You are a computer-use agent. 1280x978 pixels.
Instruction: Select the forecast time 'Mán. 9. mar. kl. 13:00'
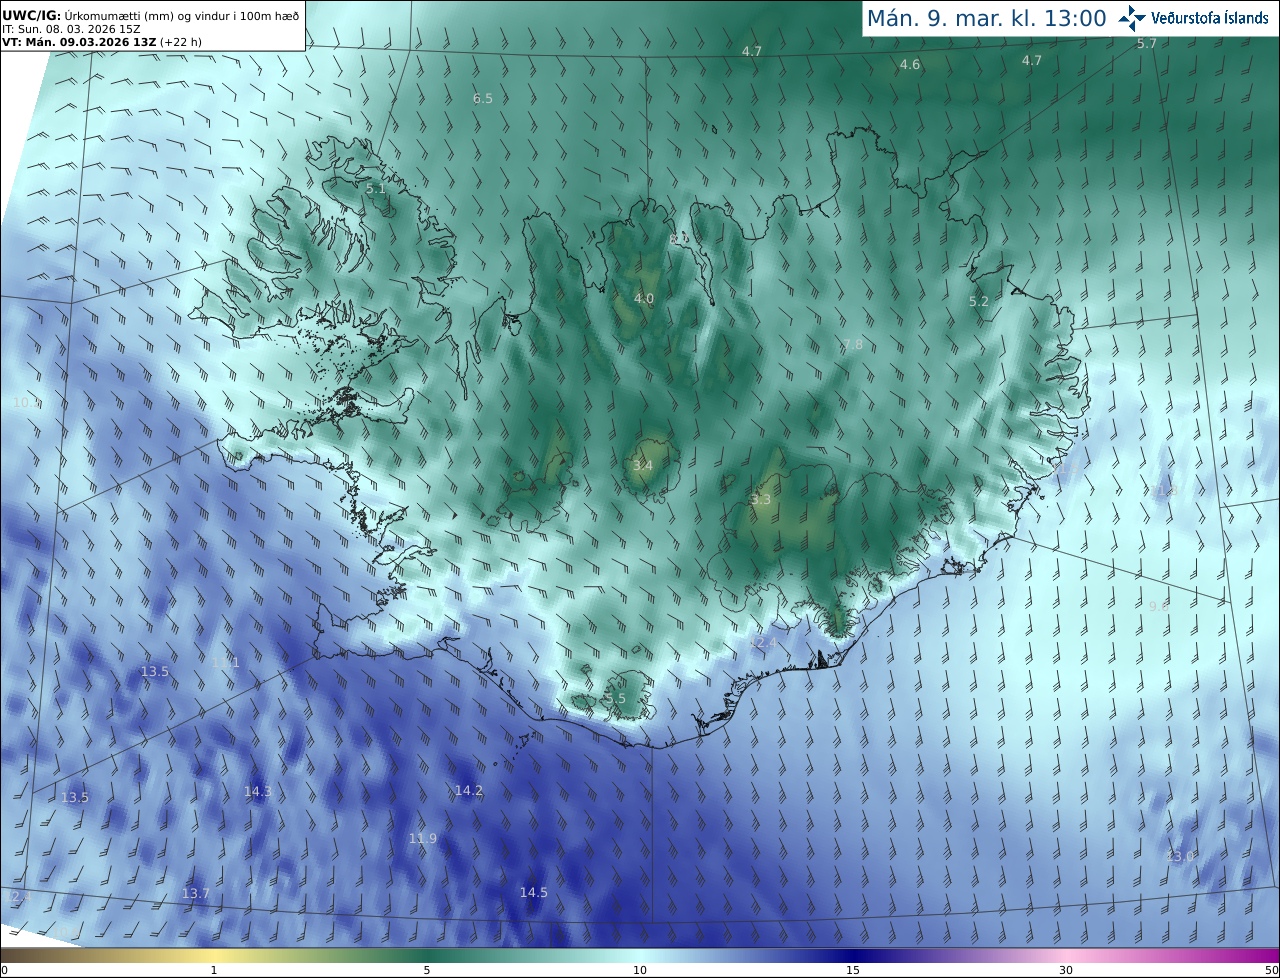pyautogui.click(x=986, y=18)
